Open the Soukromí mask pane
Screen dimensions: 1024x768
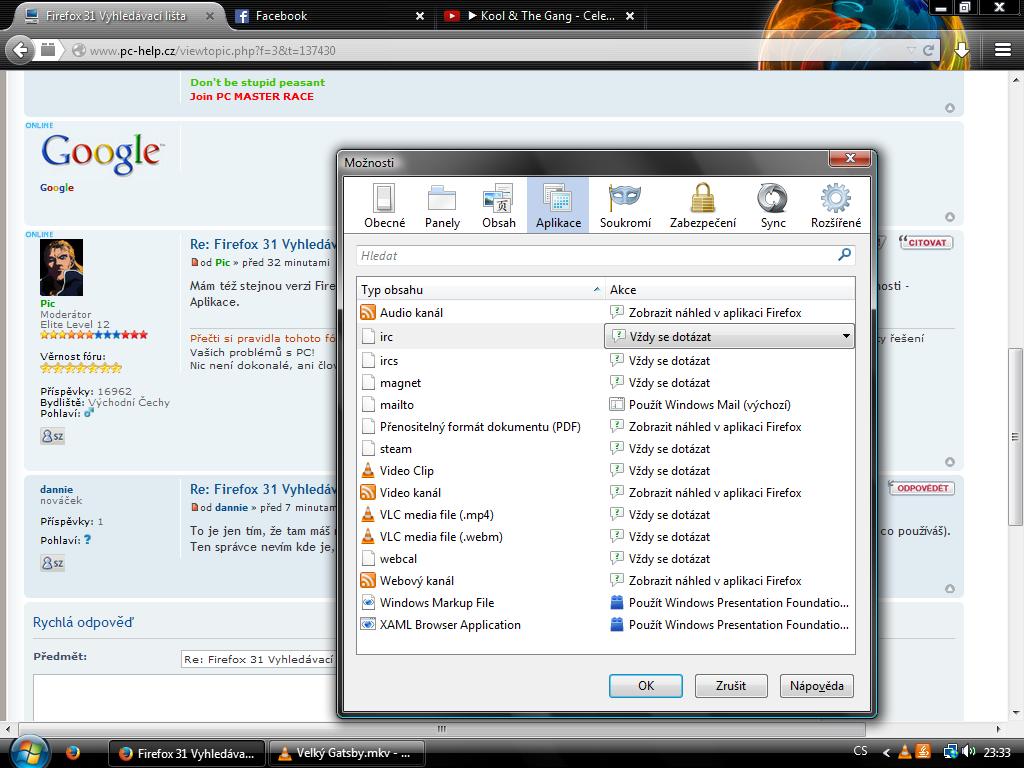[625, 206]
